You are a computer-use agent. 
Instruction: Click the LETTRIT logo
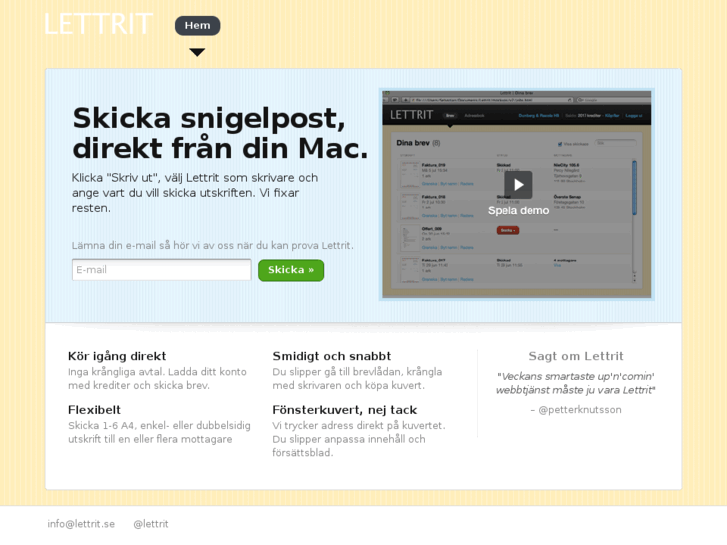(98, 24)
